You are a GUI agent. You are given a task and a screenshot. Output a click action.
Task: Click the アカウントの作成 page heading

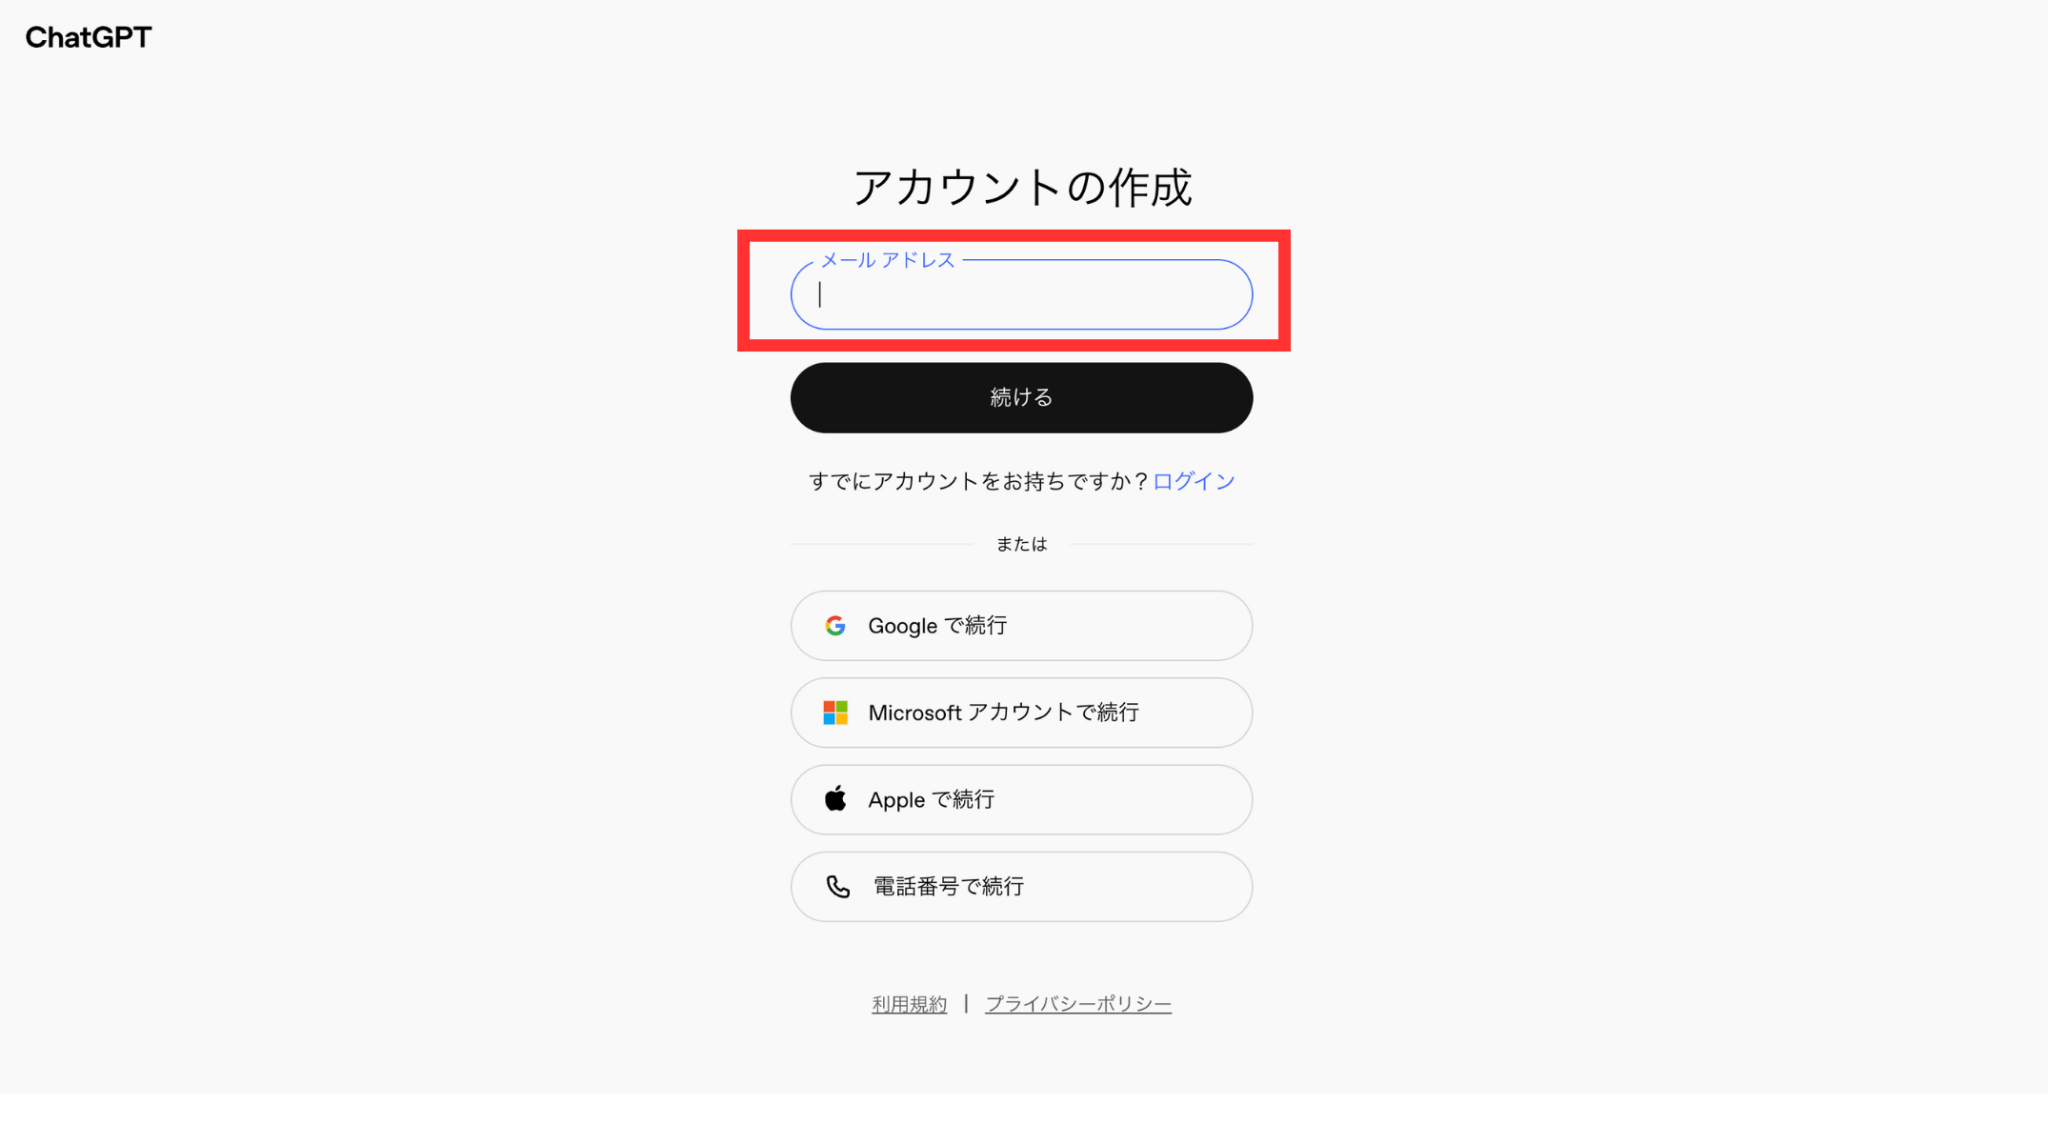(x=1022, y=188)
